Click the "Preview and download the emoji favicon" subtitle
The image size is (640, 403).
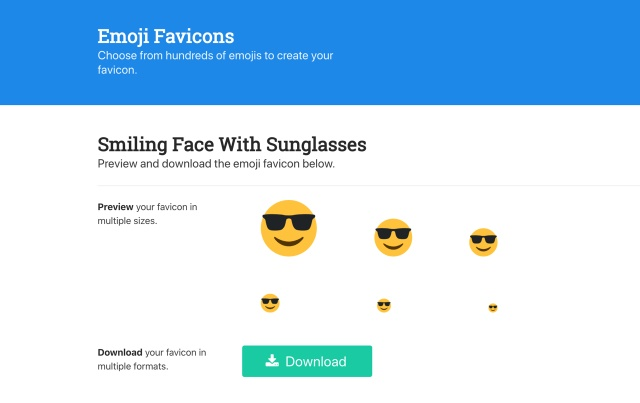pos(216,163)
